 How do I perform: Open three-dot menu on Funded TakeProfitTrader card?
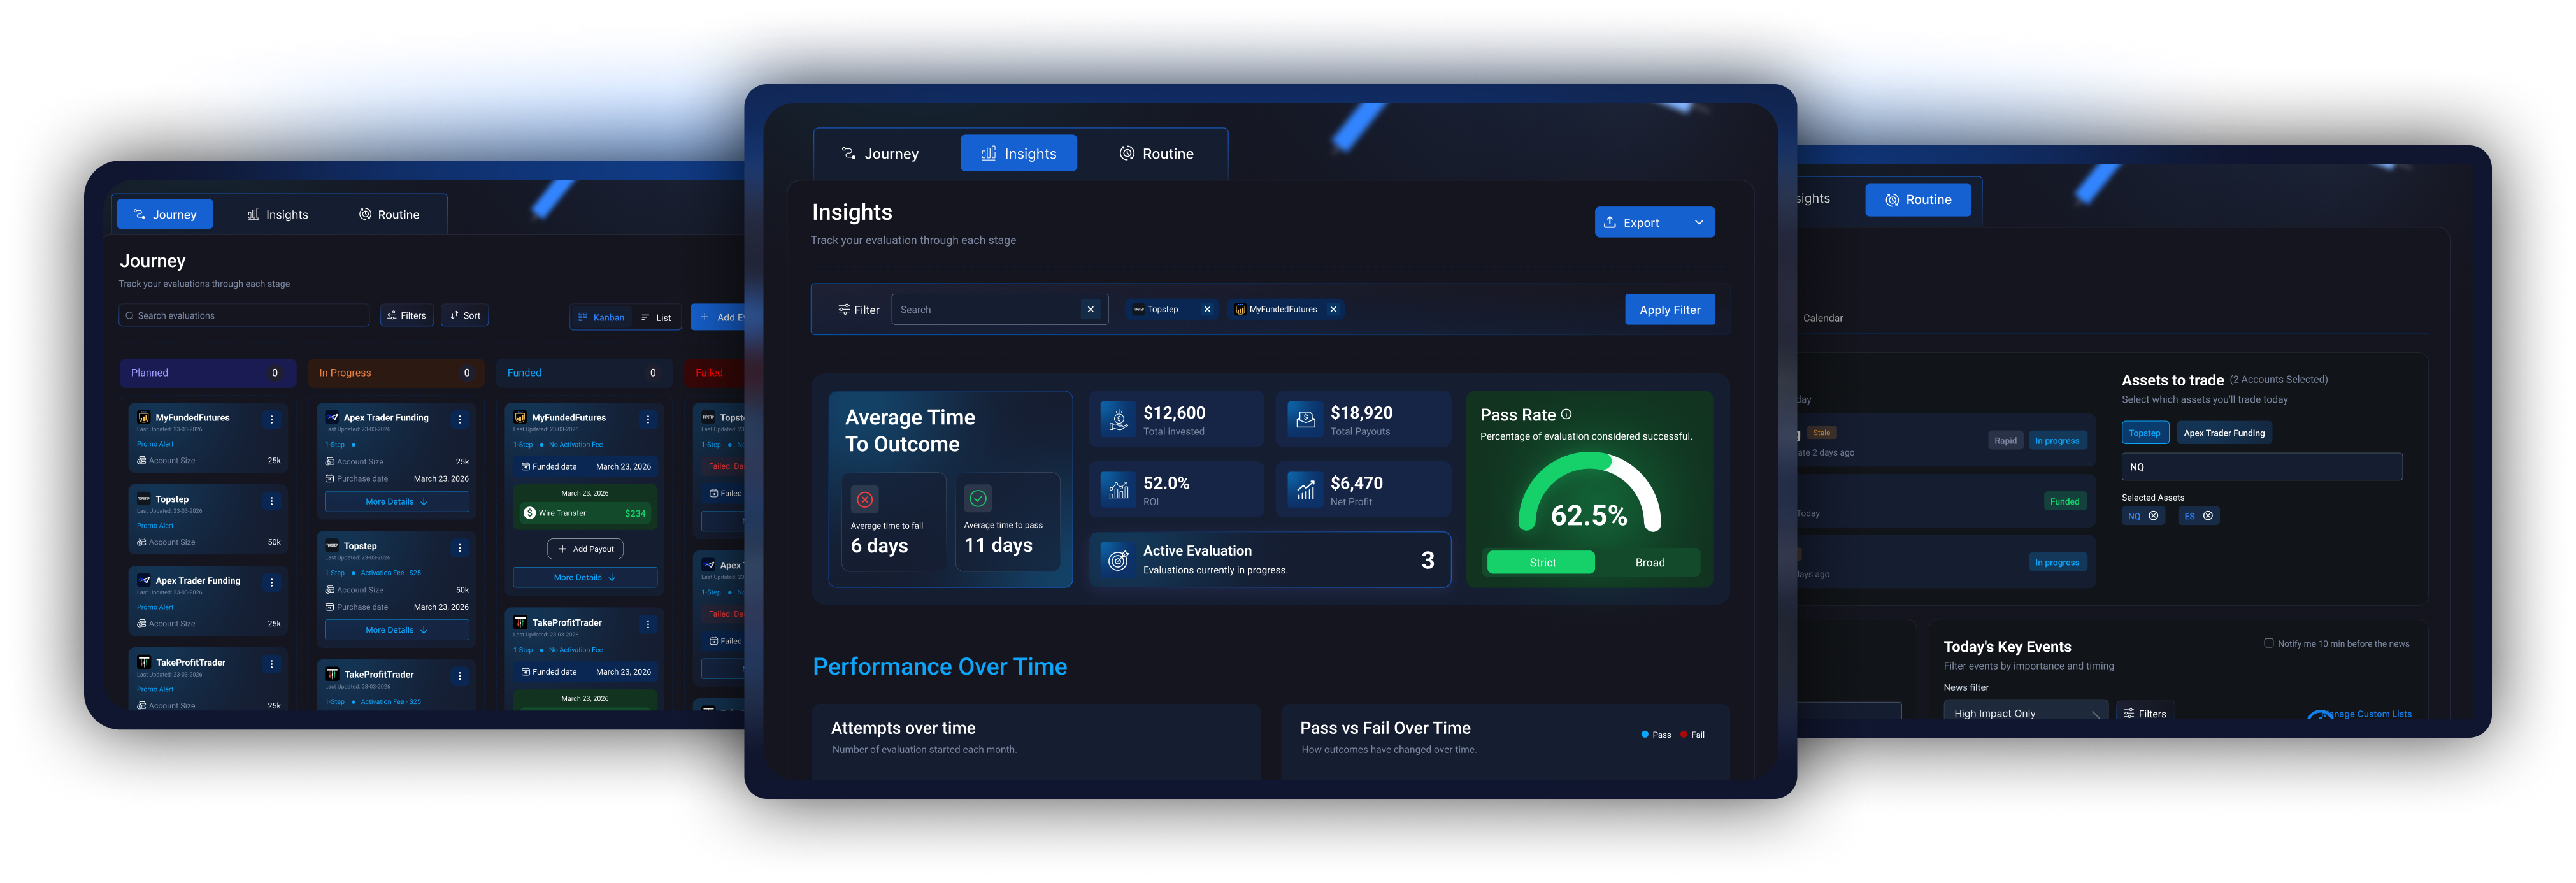click(648, 624)
